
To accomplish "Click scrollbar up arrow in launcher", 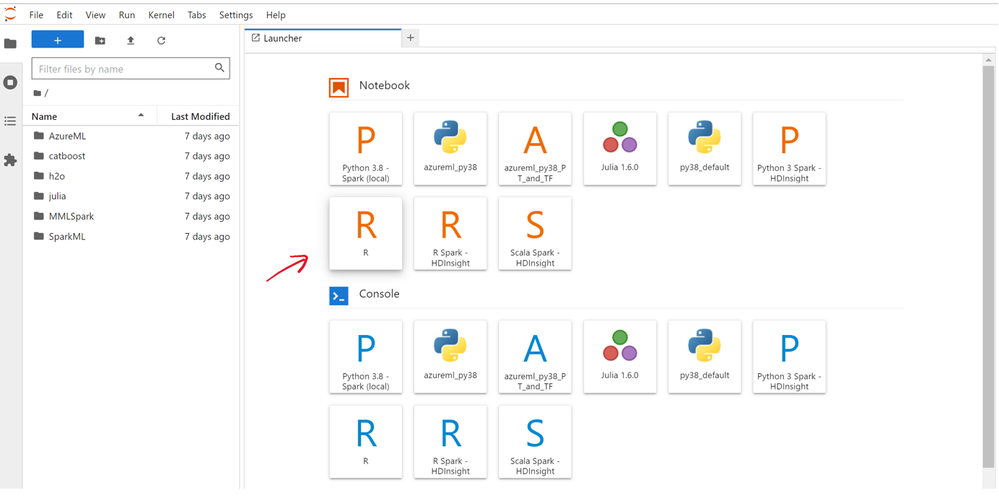I will coord(988,60).
